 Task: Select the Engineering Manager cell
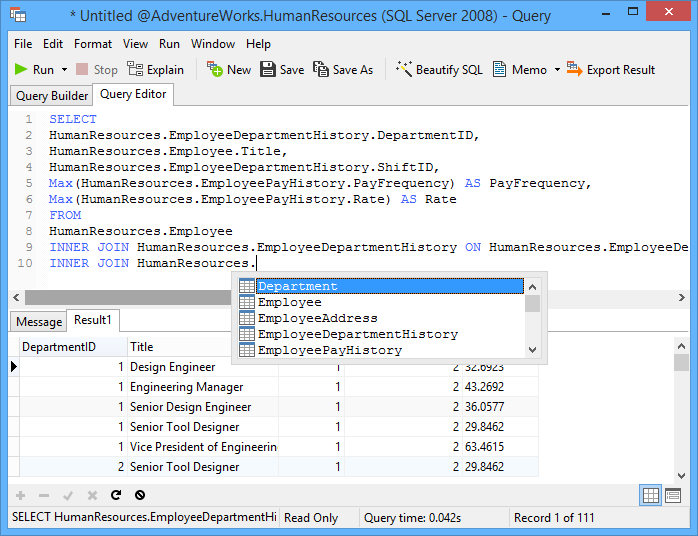[x=203, y=387]
